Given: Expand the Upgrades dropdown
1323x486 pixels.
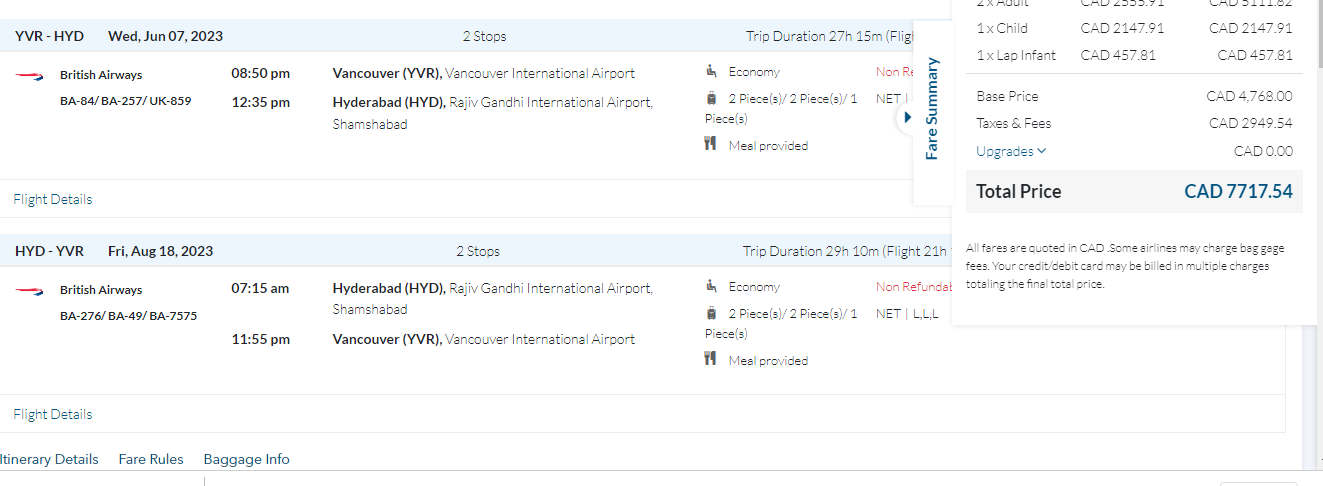Looking at the screenshot, I should (1011, 152).
